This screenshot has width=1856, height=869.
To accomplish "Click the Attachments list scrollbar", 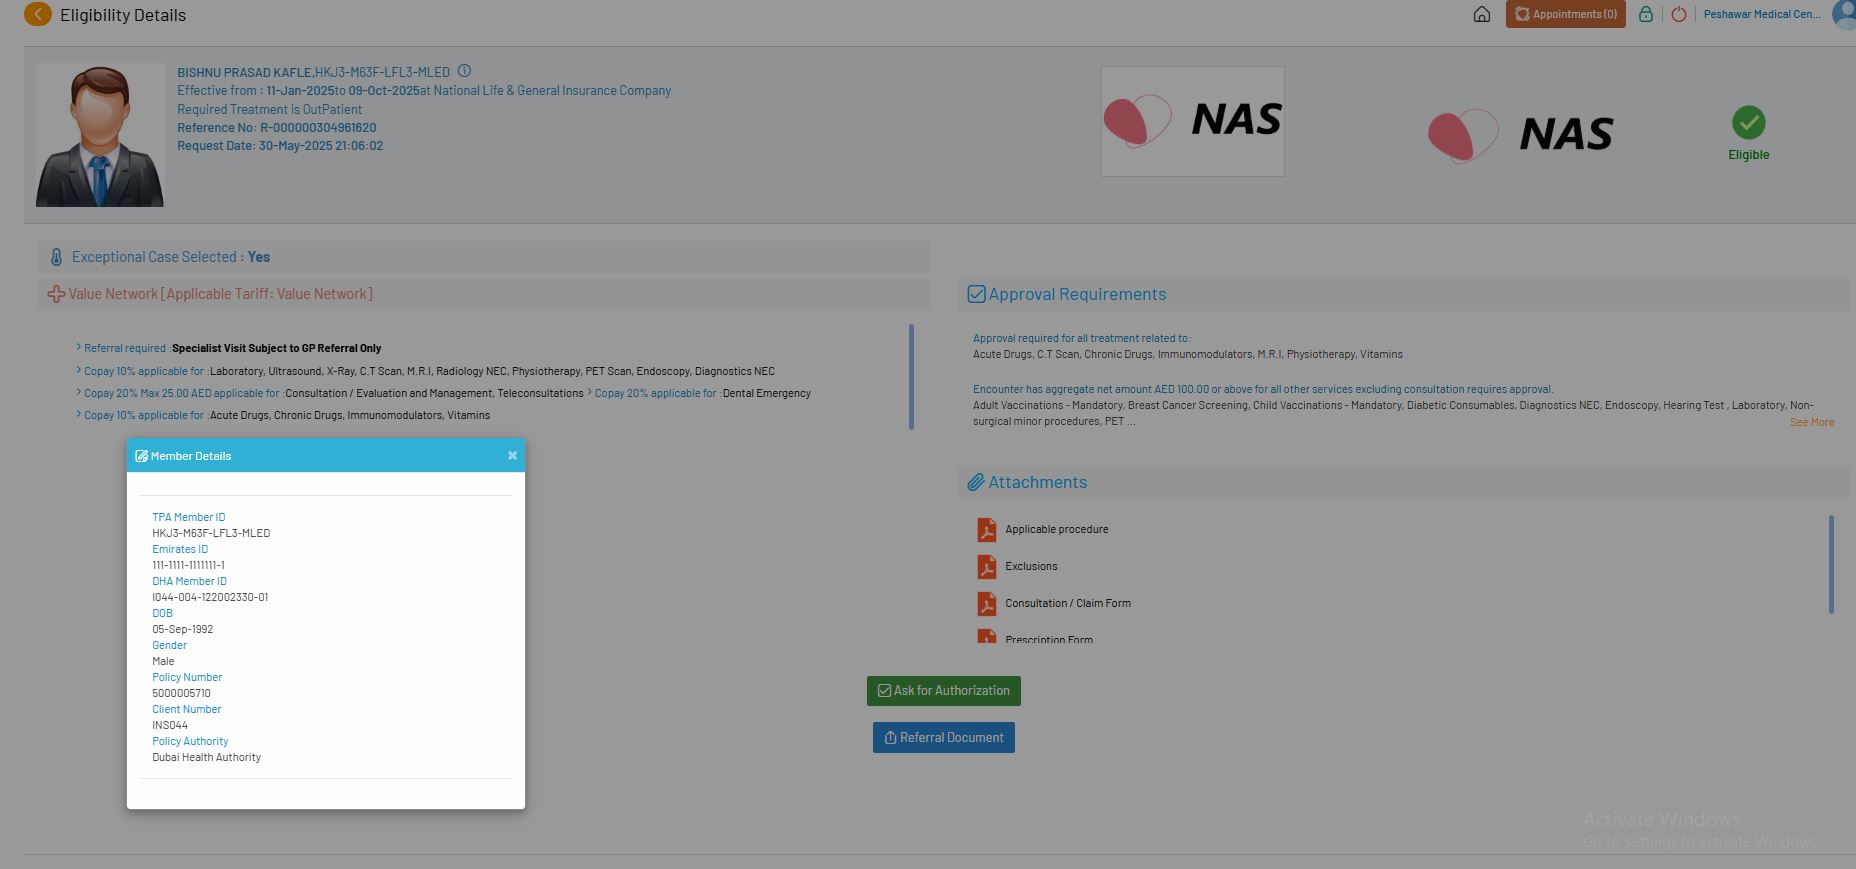I will click(1831, 564).
